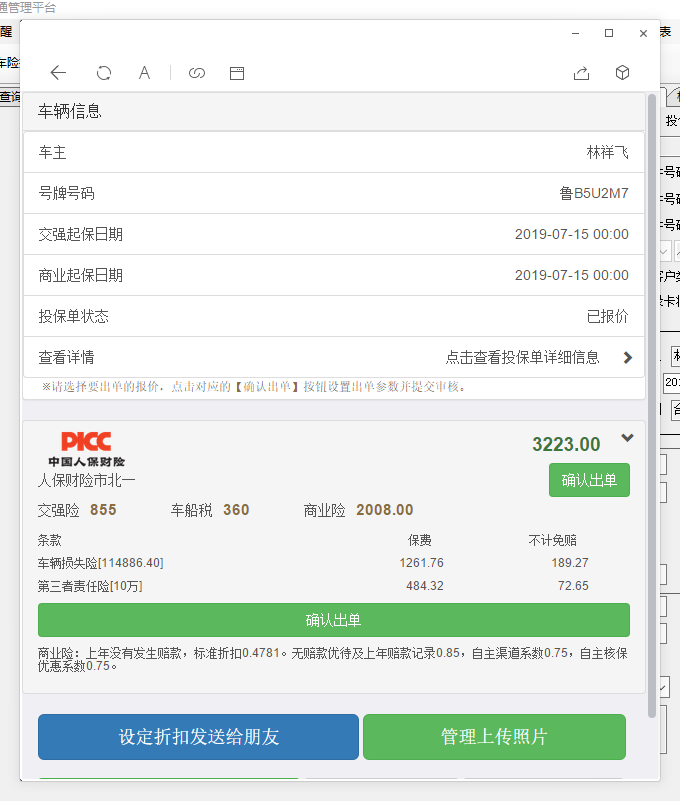
Task: Click the 不计免赔 value 72.65
Action: point(573,586)
